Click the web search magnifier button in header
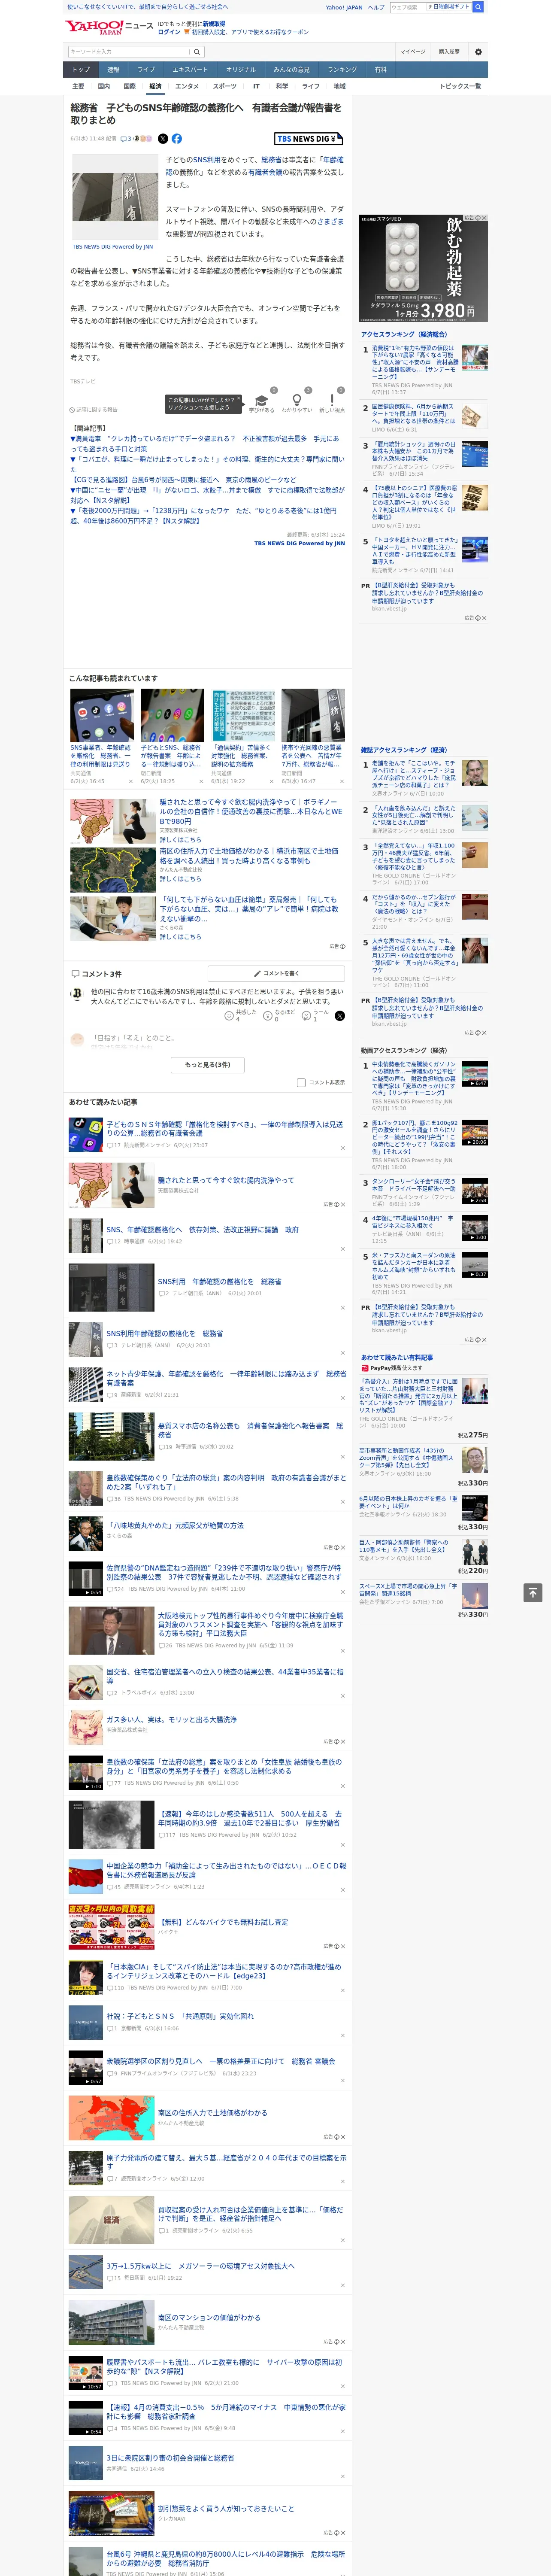551x2576 pixels. click(x=478, y=7)
